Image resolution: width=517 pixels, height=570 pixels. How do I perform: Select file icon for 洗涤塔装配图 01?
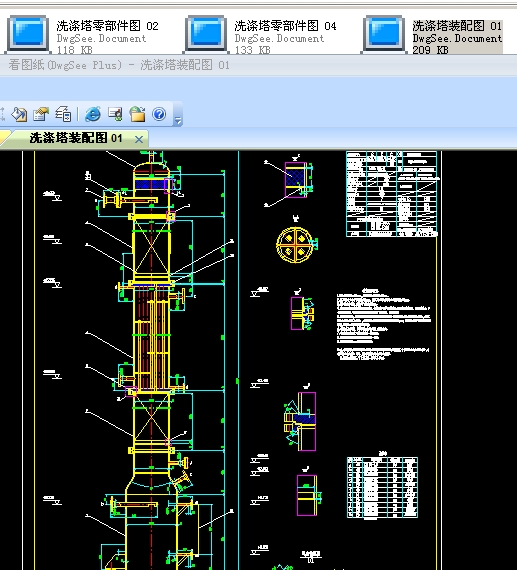tap(384, 34)
